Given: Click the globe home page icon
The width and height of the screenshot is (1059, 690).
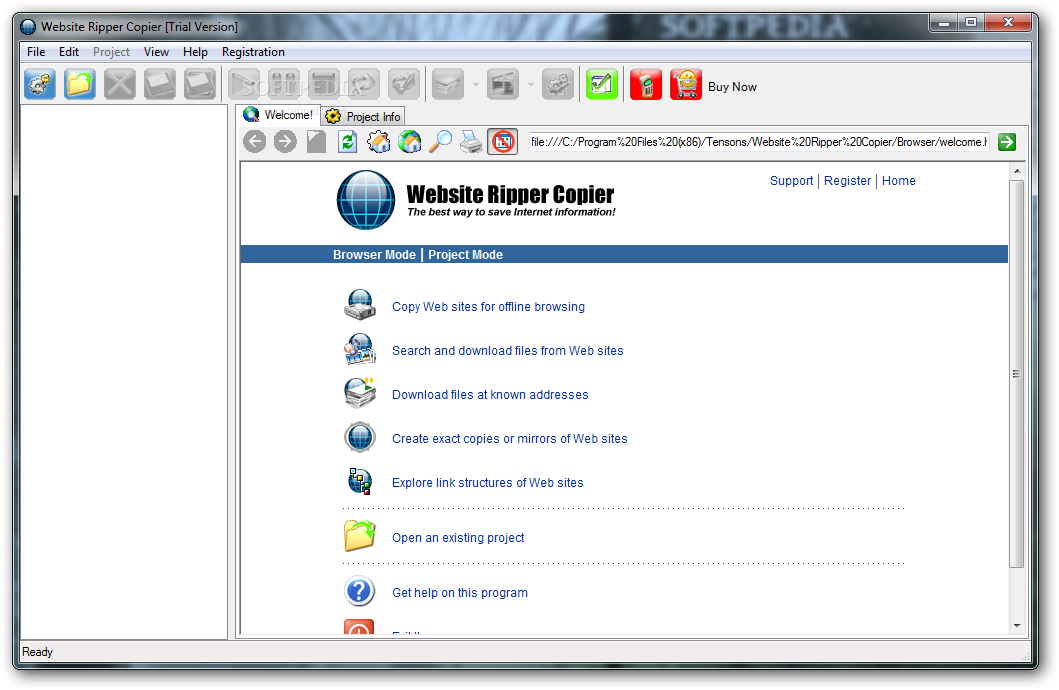Looking at the screenshot, I should point(409,142).
